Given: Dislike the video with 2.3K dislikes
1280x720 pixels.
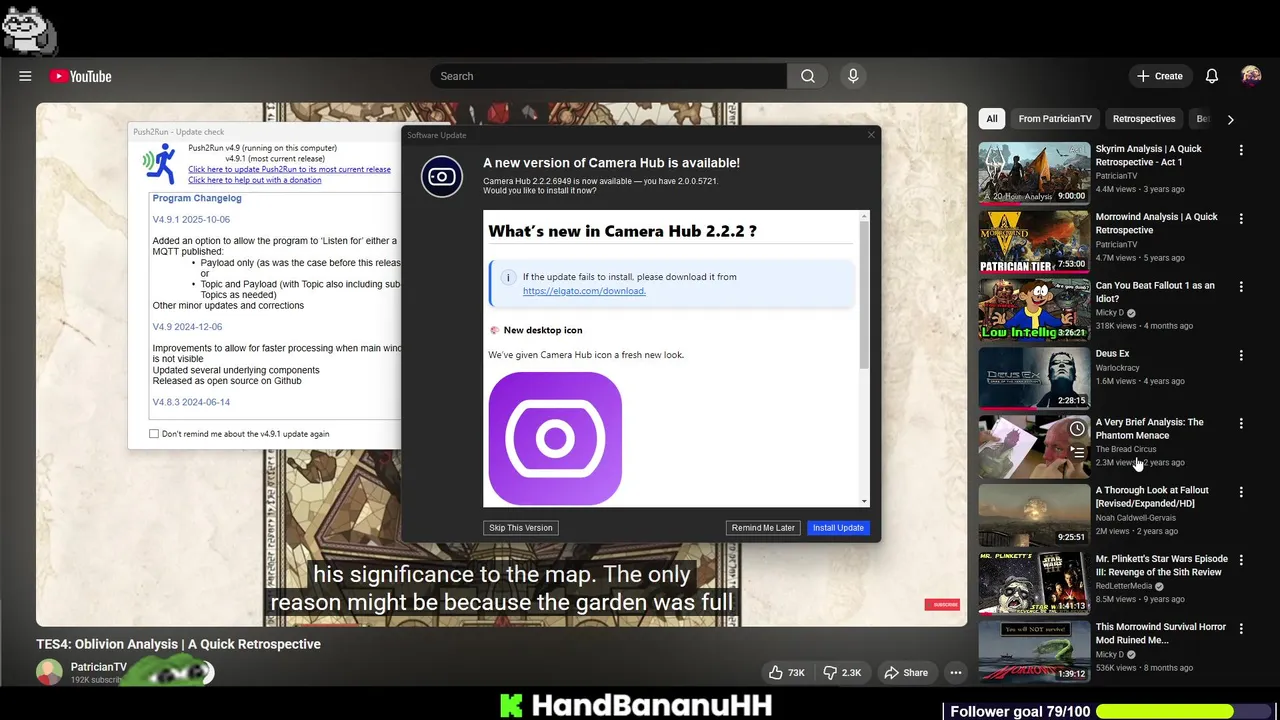Looking at the screenshot, I should pos(842,673).
